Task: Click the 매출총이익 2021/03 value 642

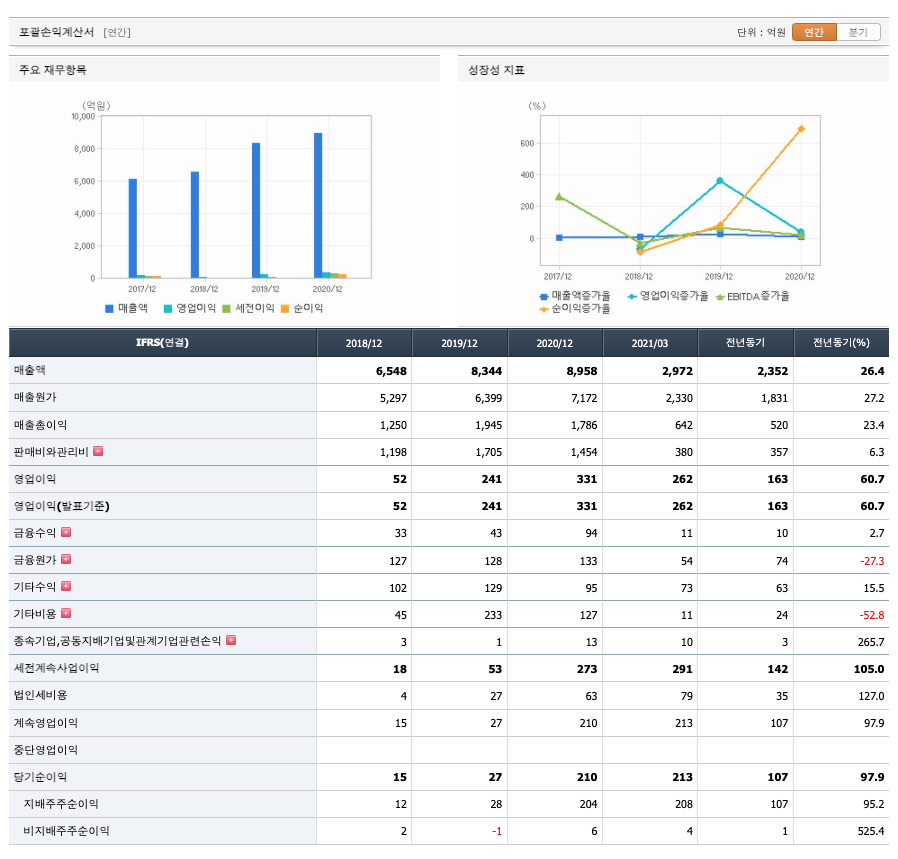Action: [684, 425]
